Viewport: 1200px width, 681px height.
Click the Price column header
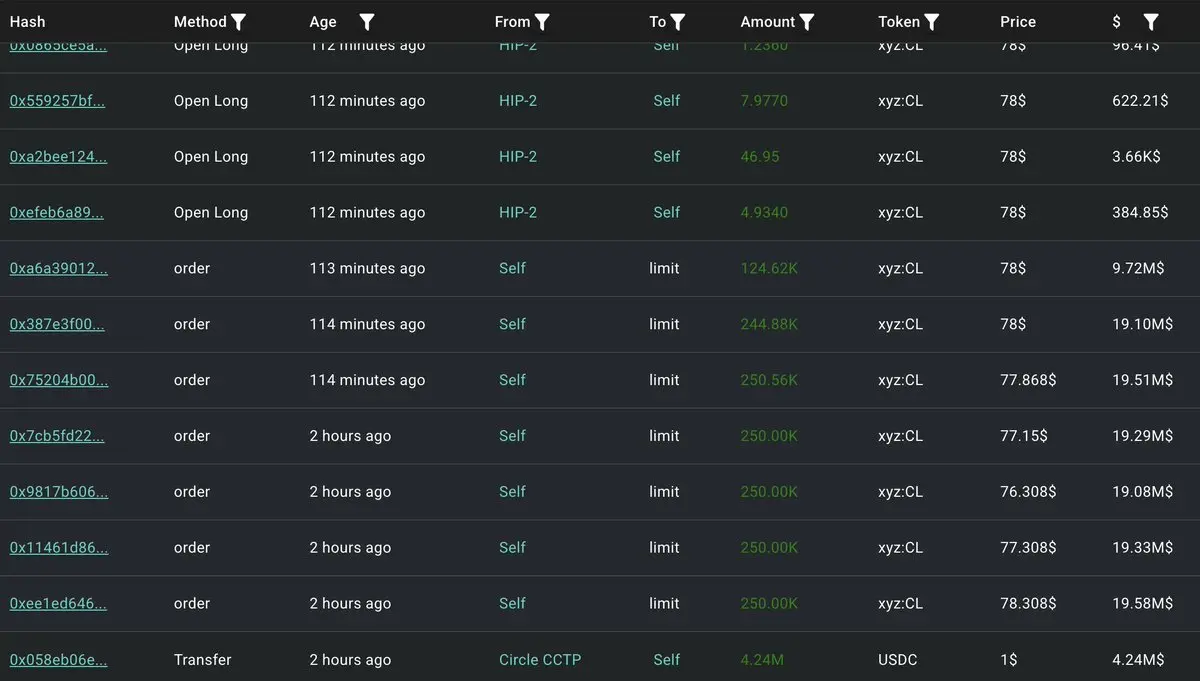(1018, 22)
